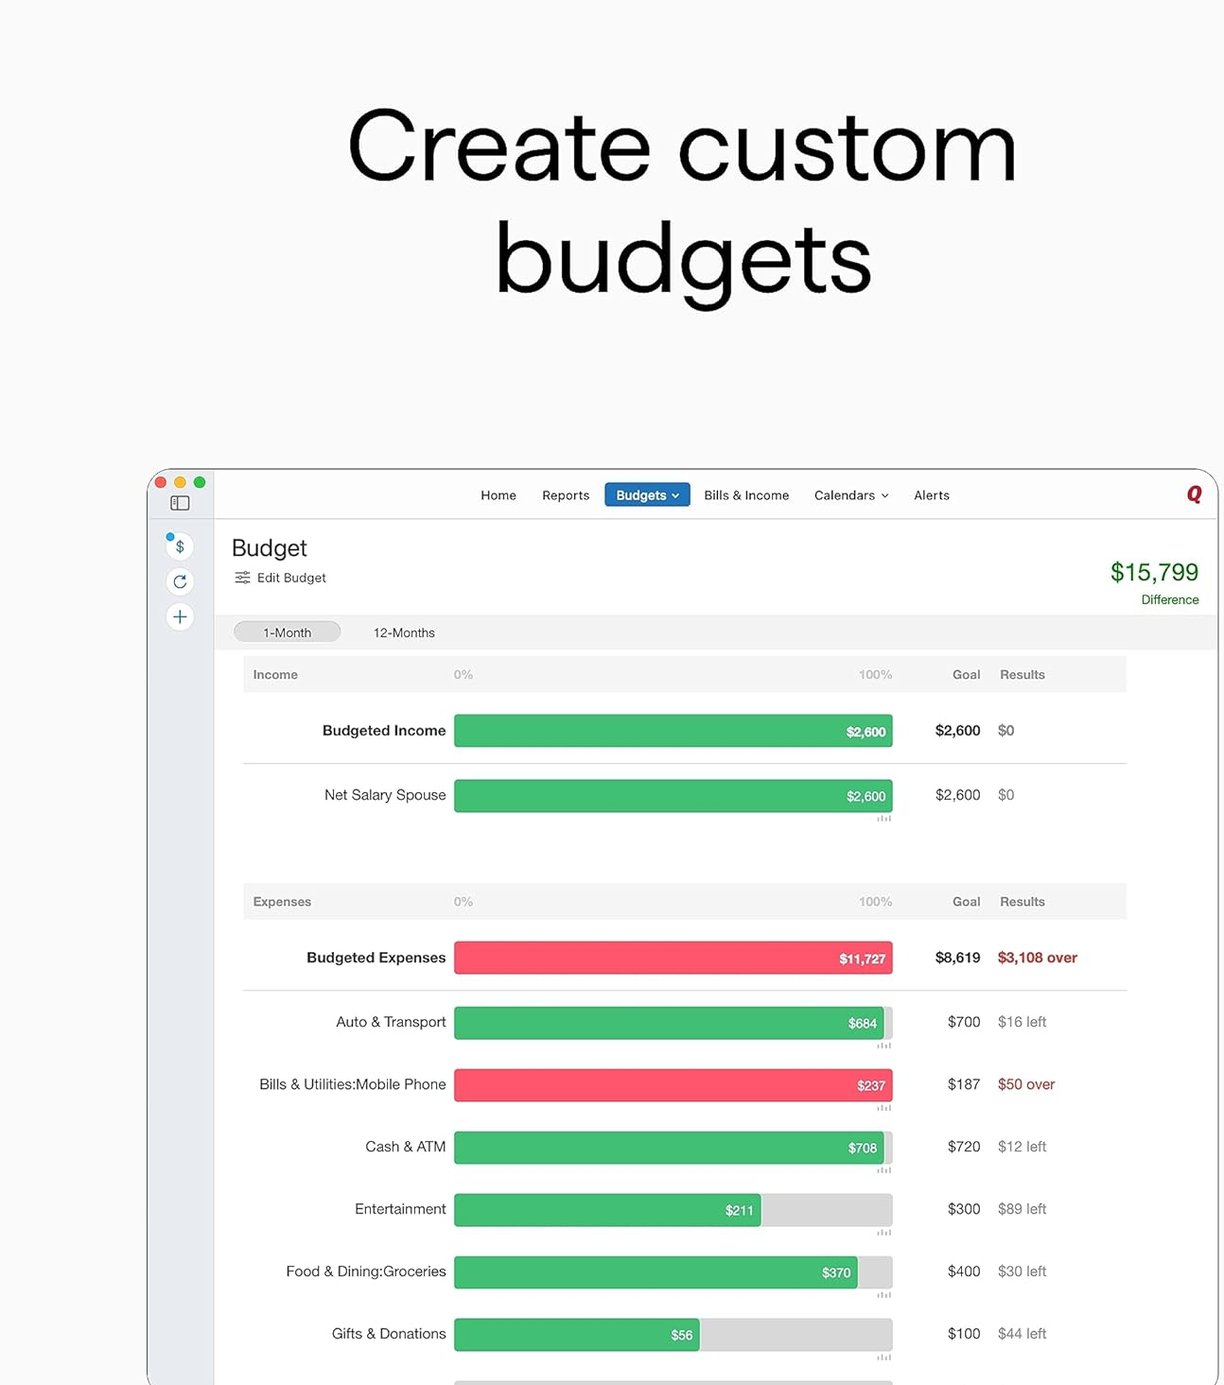Click the $12 left result
Viewport: 1224px width, 1385px height.
(1022, 1146)
